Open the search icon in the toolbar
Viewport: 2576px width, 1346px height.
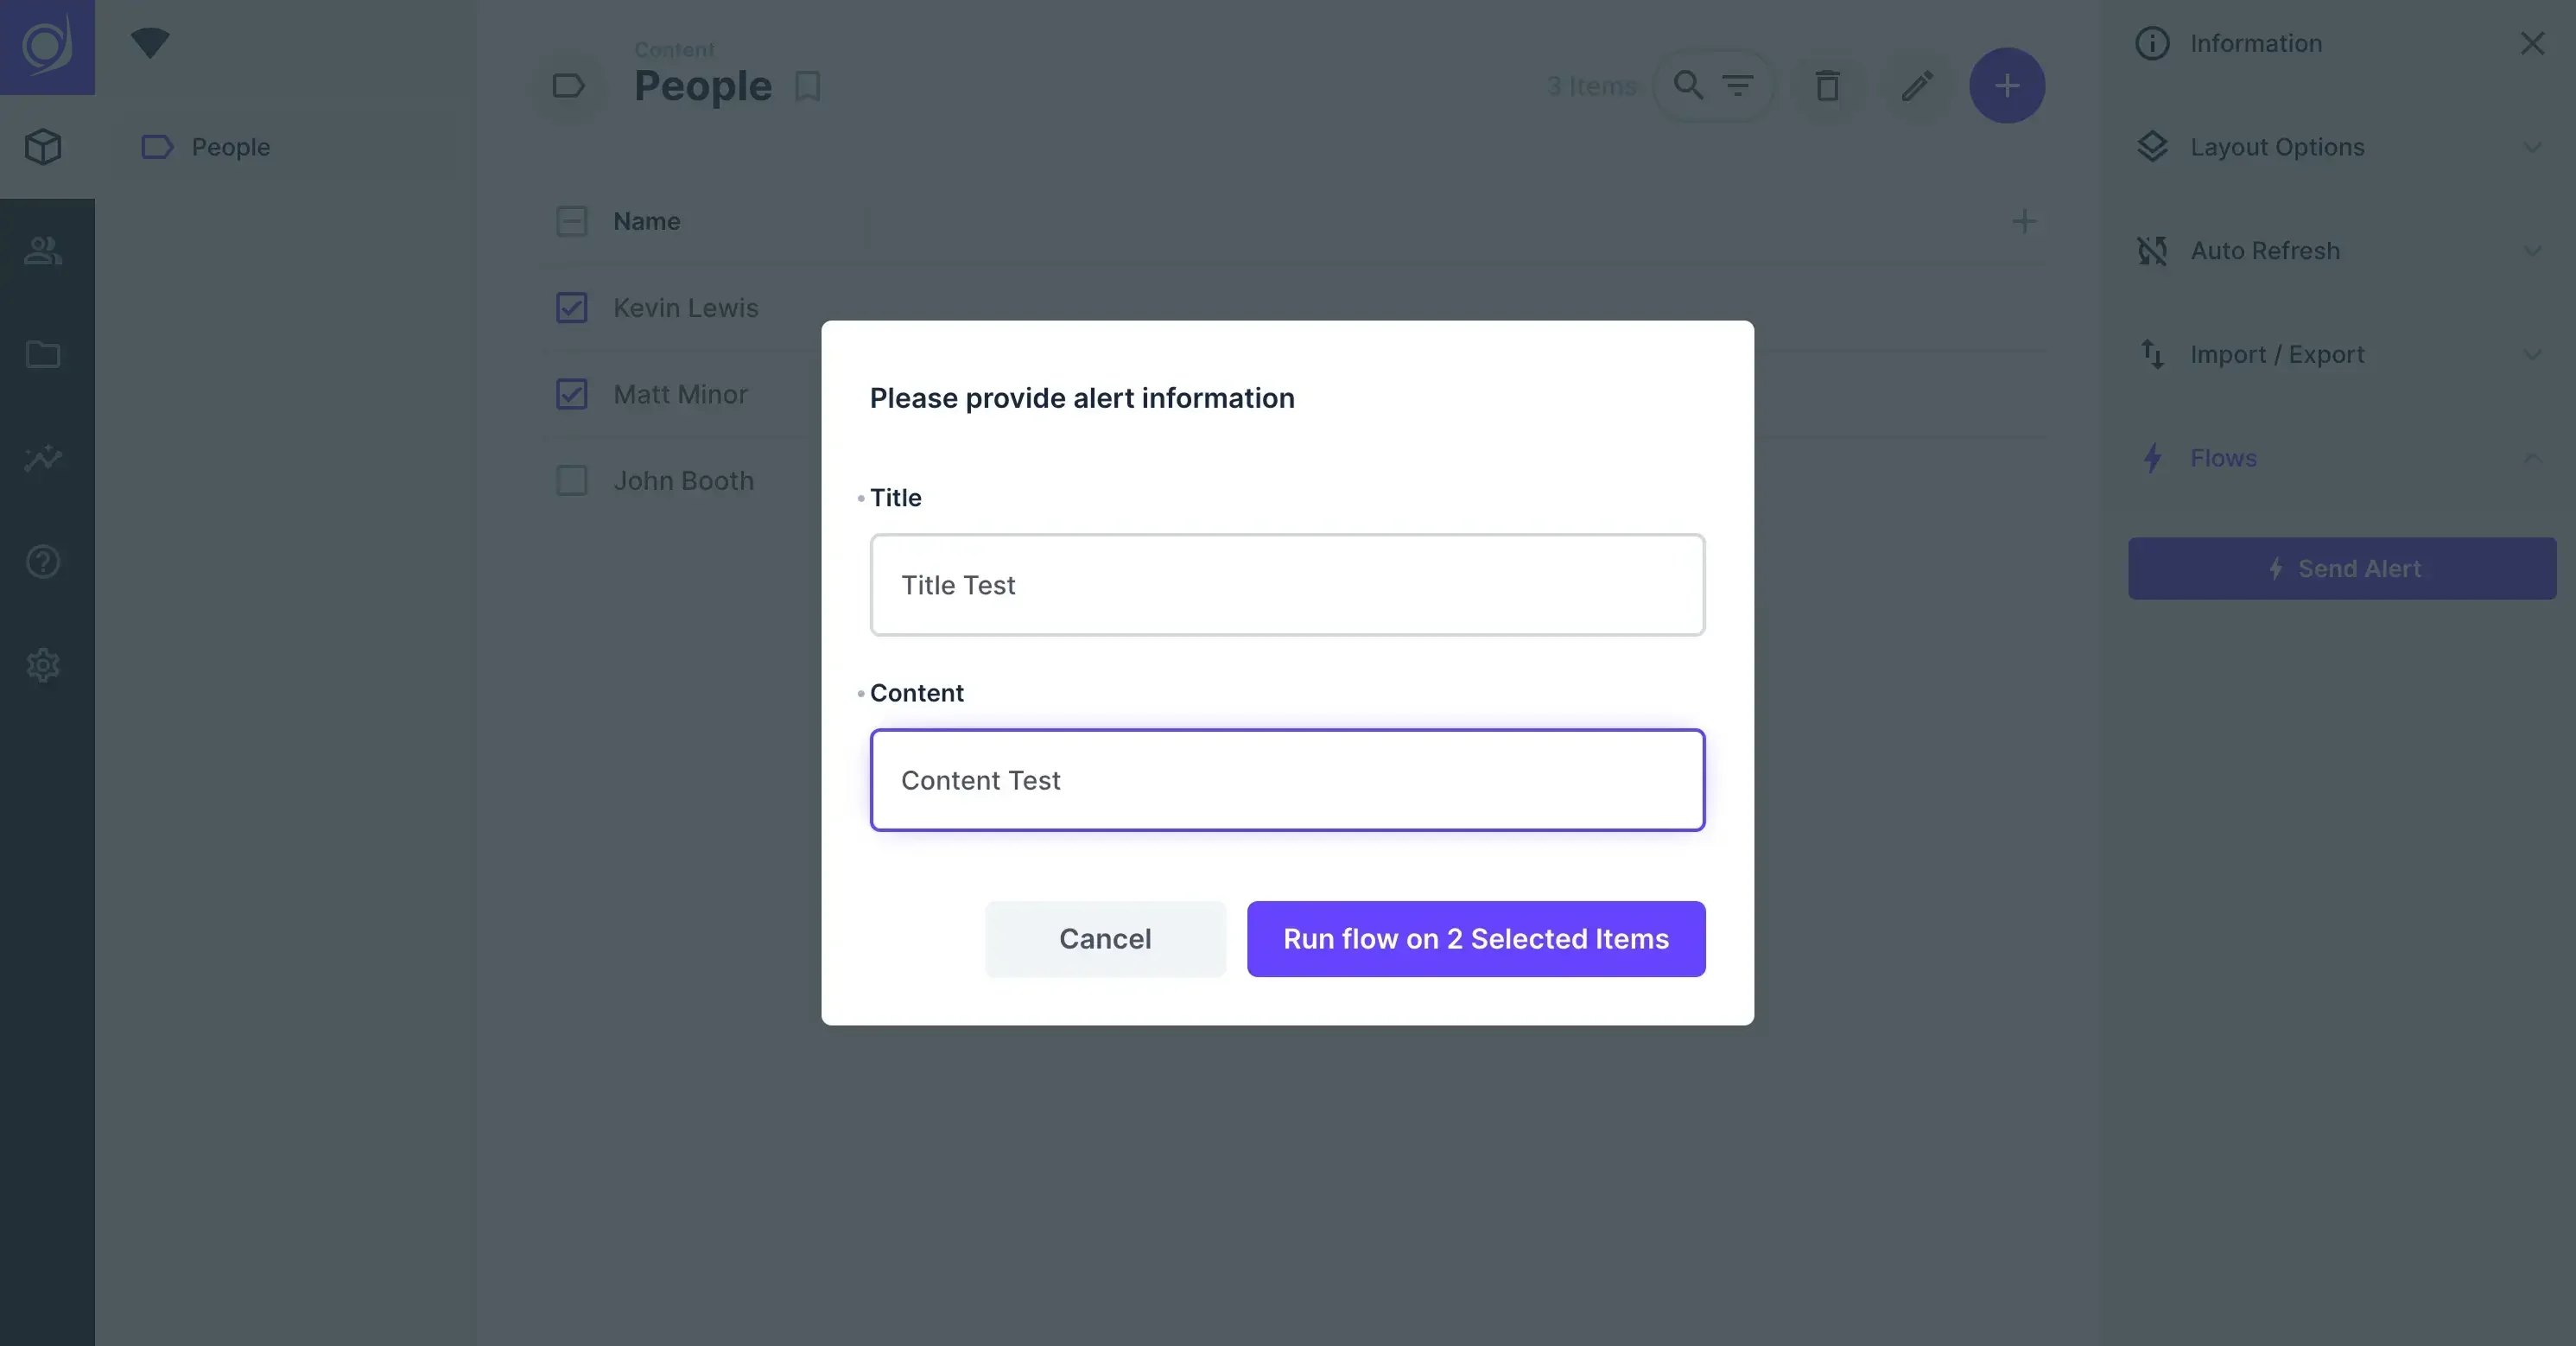pyautogui.click(x=1687, y=85)
